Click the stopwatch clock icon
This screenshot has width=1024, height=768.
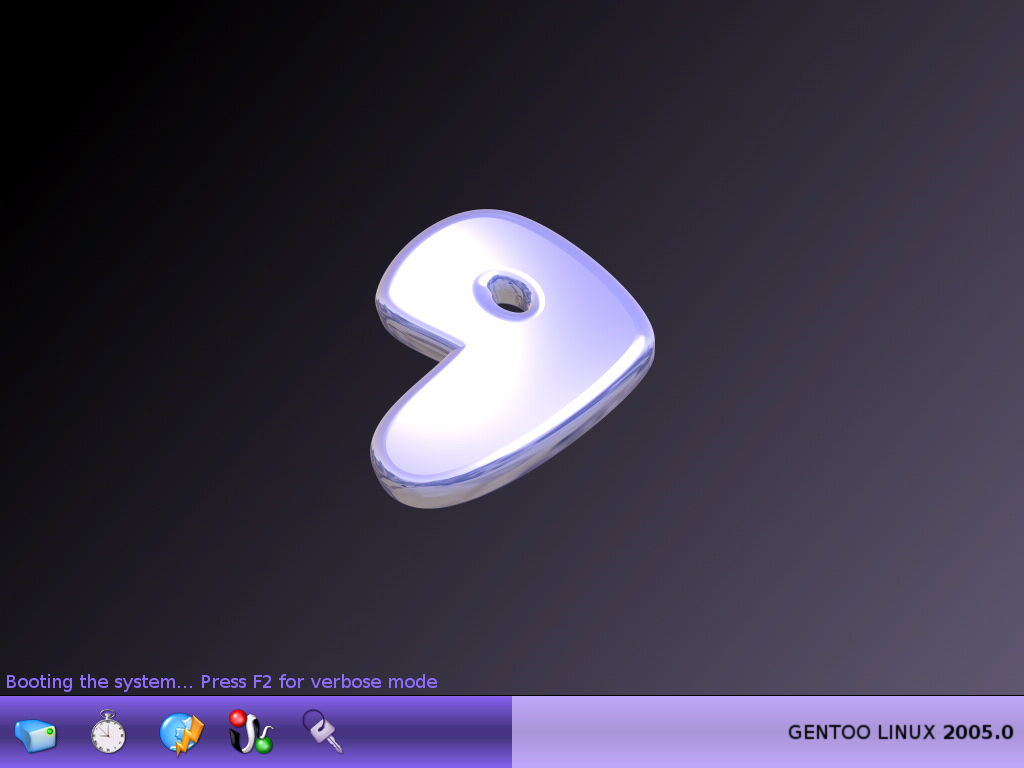click(108, 731)
